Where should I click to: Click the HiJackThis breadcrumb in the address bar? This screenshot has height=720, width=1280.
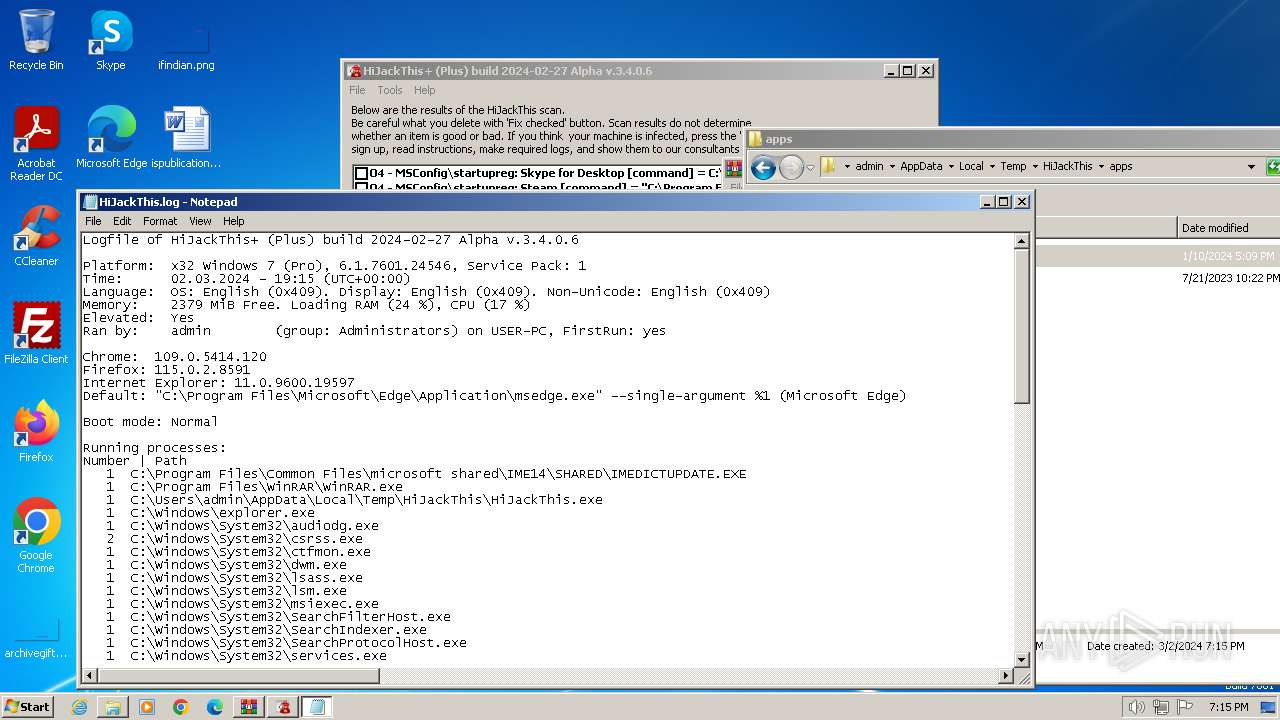click(1068, 167)
